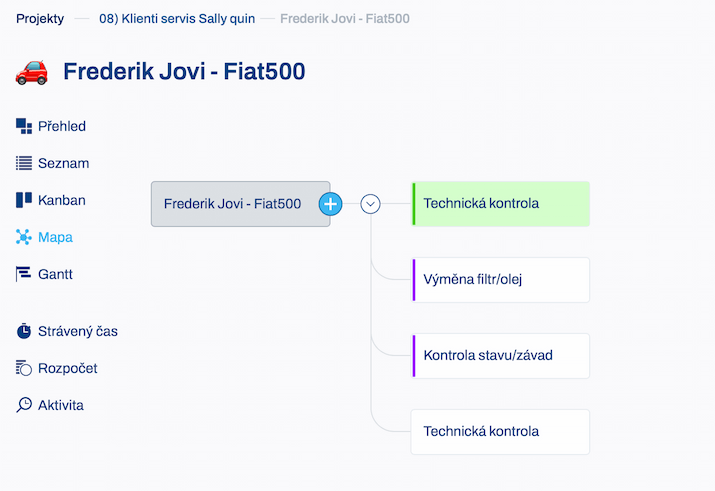
Task: Open 08) Klienti servis Sally quin breadcrumb
Action: click(177, 19)
